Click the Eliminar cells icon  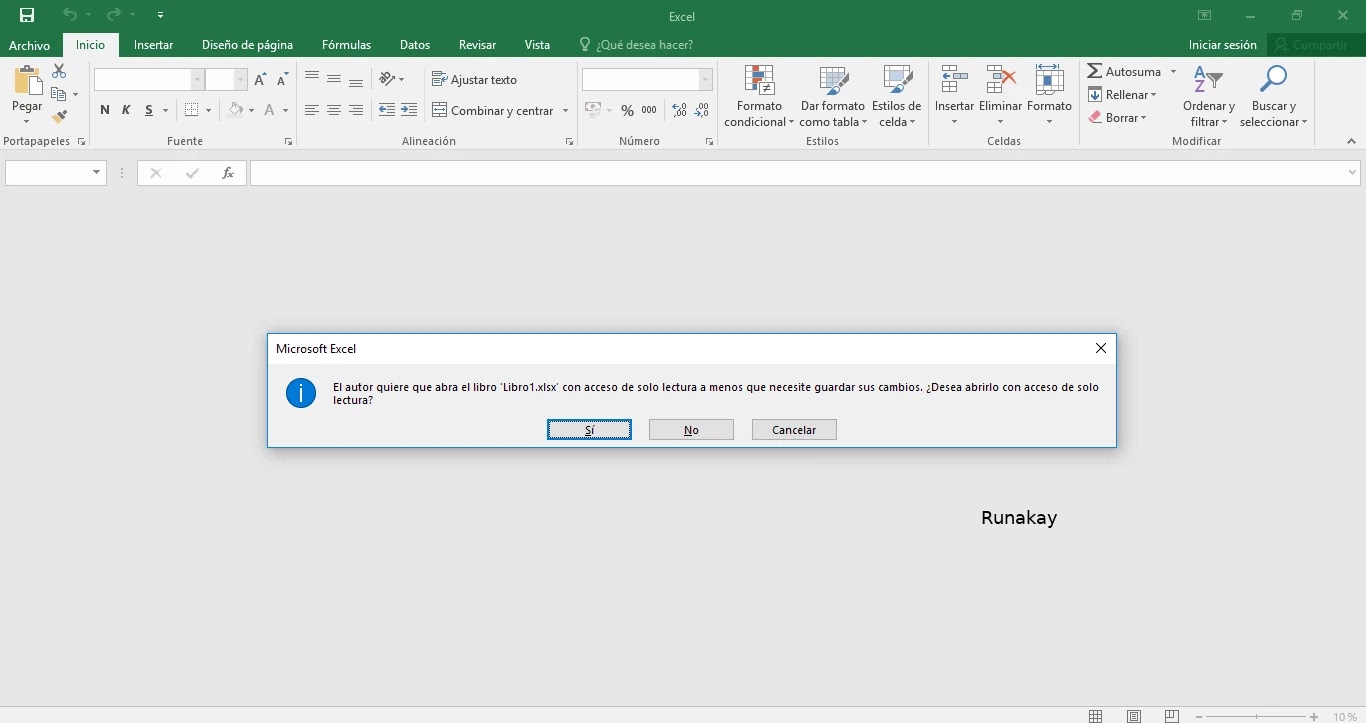click(x=1000, y=80)
